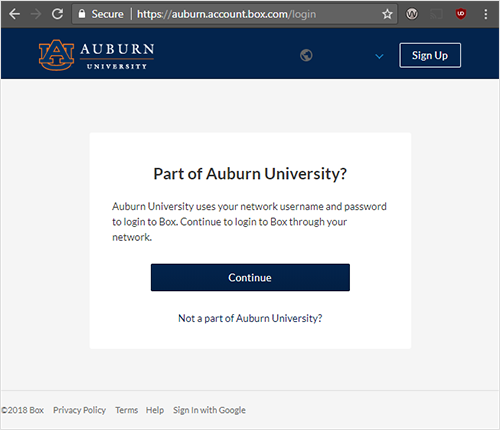Choose Sign In with Google
The height and width of the screenshot is (430, 500).
209,410
